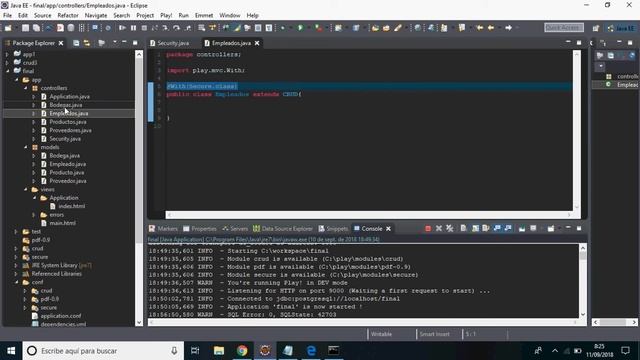Select Empleado.java in models

coord(67,164)
